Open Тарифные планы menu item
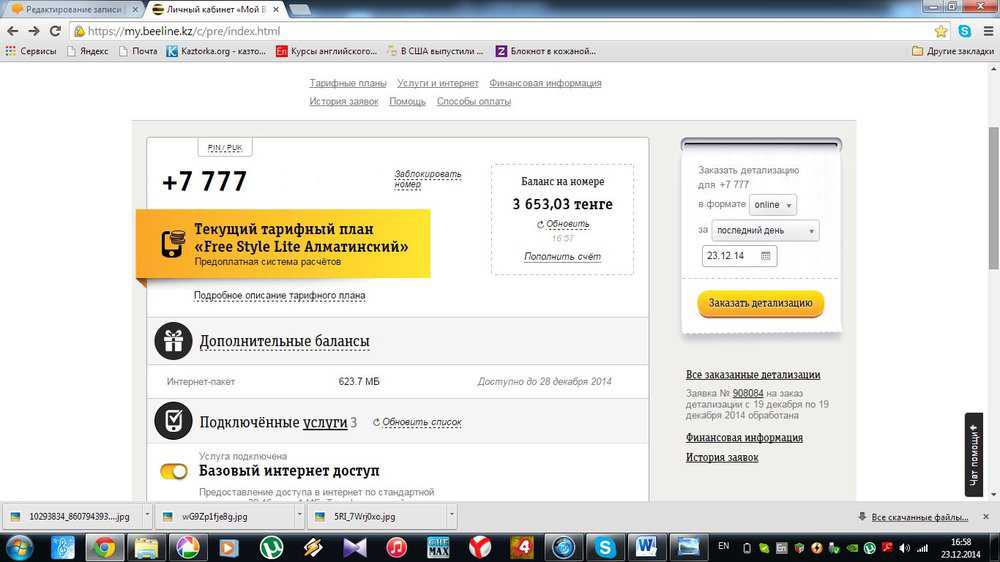 pyautogui.click(x=348, y=83)
